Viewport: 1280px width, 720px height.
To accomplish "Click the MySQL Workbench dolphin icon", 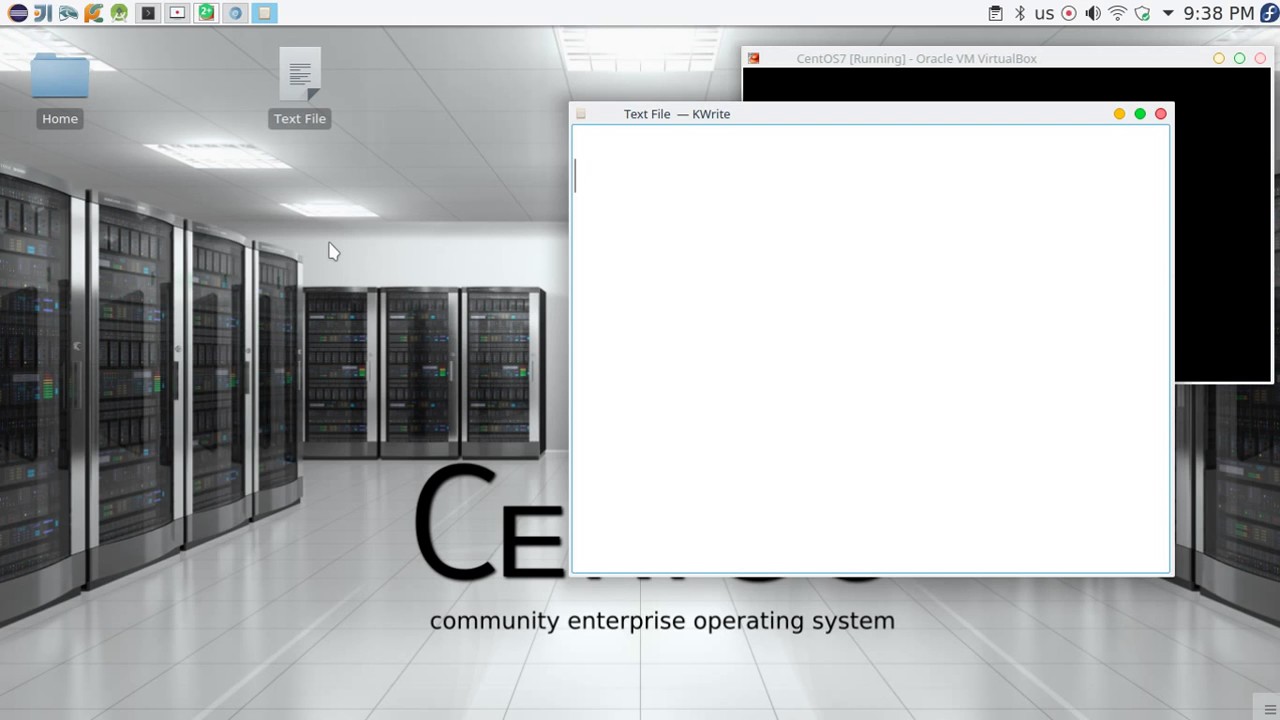I will pyautogui.click(x=68, y=13).
